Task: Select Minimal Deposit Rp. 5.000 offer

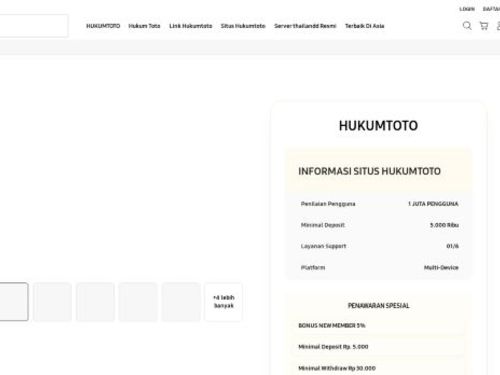Action: [378, 347]
